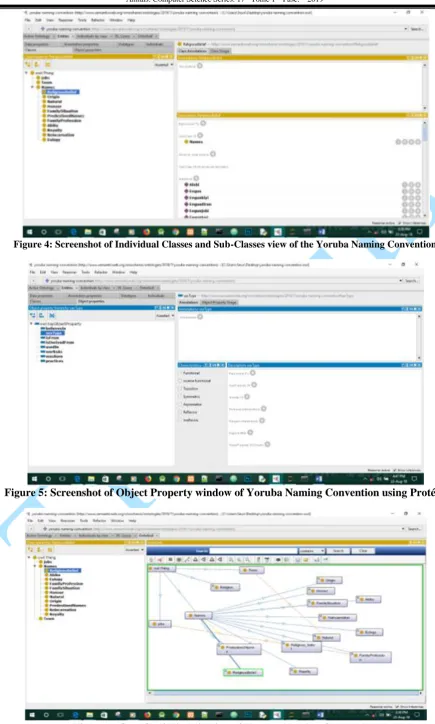The height and width of the screenshot is (724, 435).
Task: Click plus icon beside Domains (intersection) in Figure 5
Action: click(264, 408)
